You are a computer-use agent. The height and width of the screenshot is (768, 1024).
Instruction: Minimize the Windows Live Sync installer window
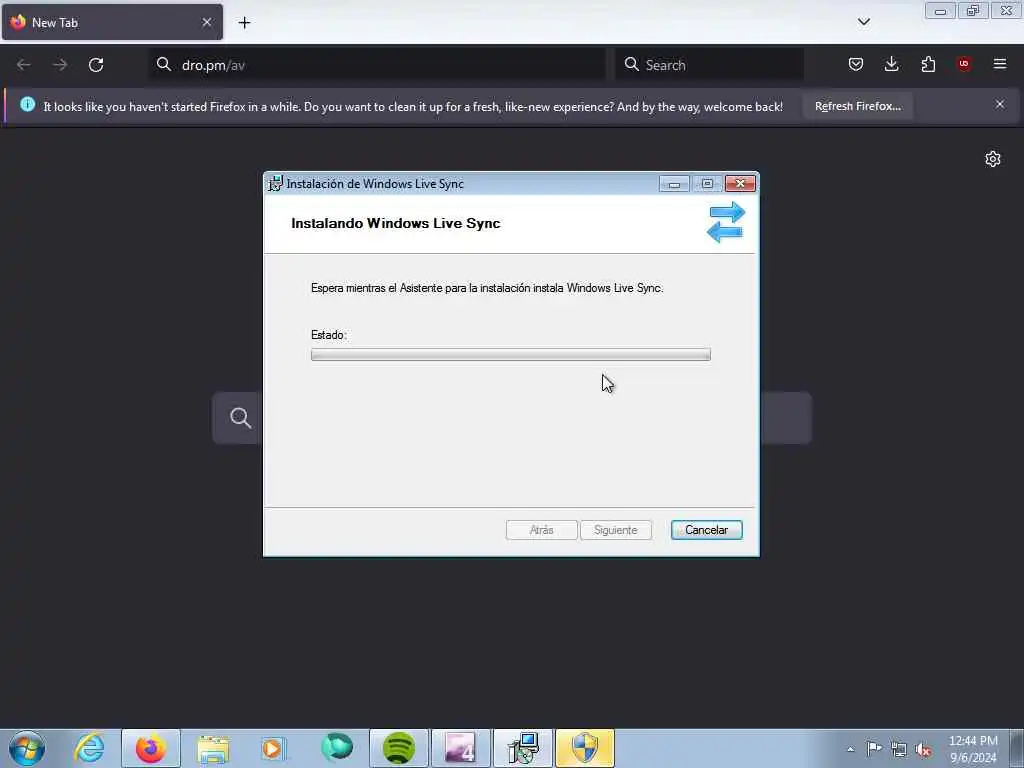pyautogui.click(x=674, y=184)
